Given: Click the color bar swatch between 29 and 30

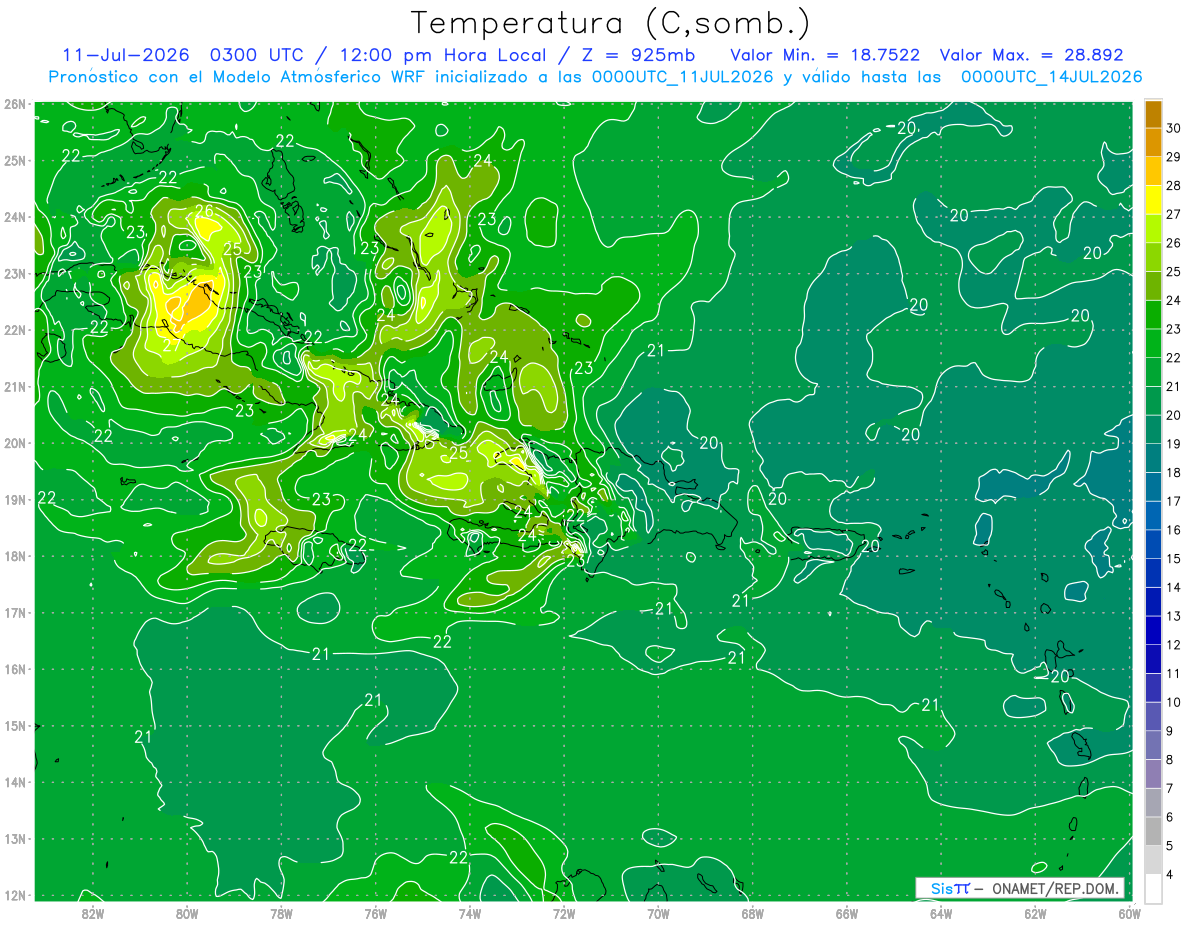Looking at the screenshot, I should (1153, 142).
